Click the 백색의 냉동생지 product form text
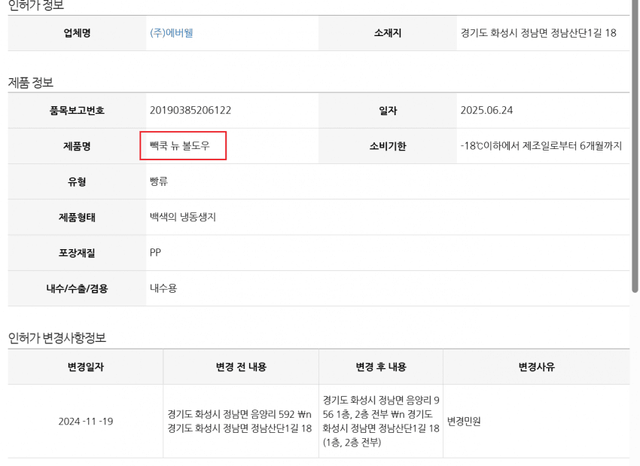Image resolution: width=640 pixels, height=466 pixels. pos(182,217)
